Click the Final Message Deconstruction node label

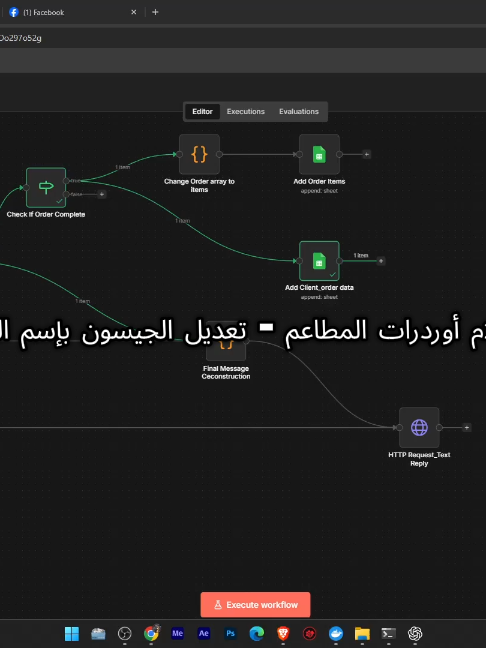click(x=226, y=372)
